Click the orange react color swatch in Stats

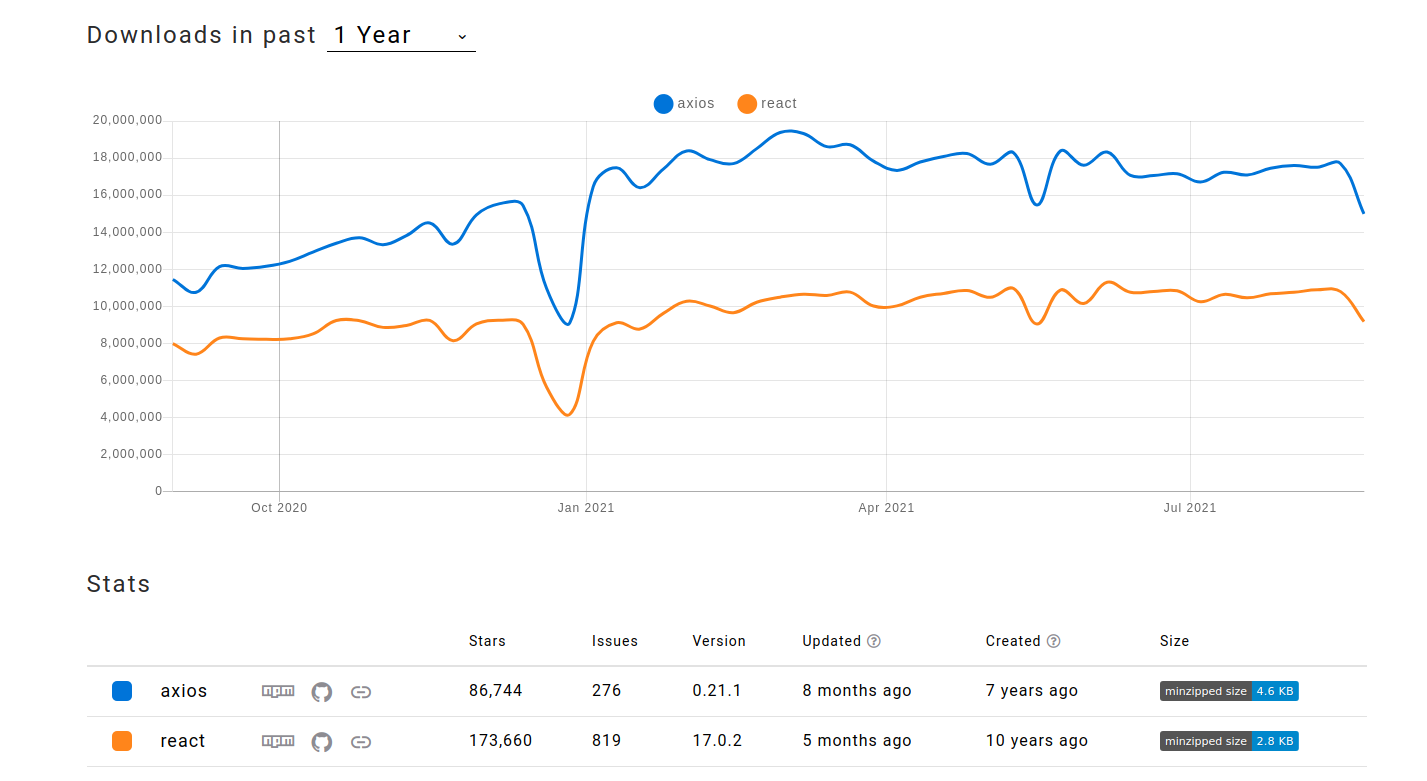tap(122, 741)
